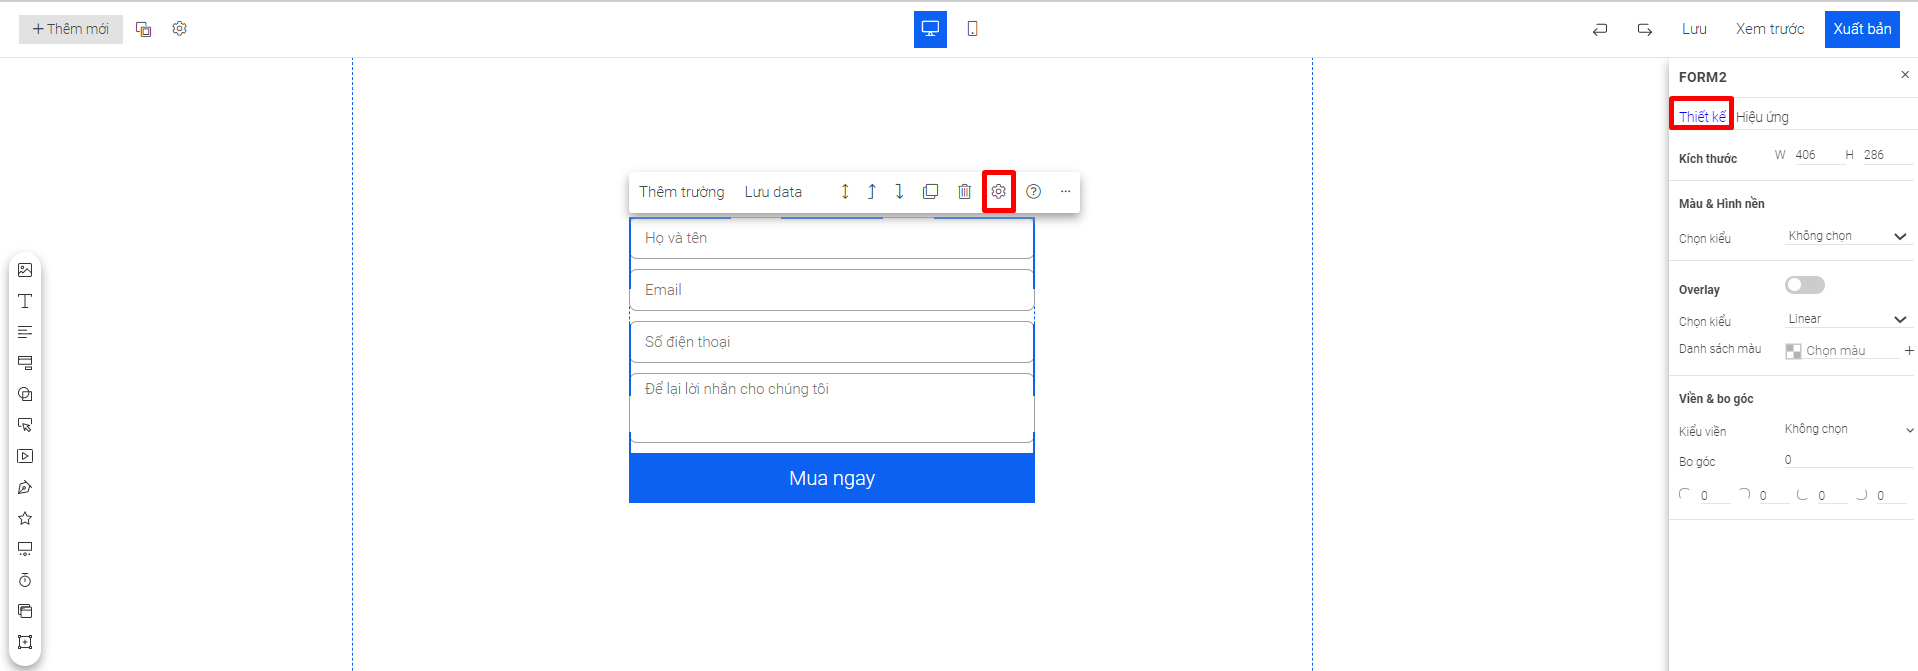Open the layers manager icon next to Thêm mới
Image resolution: width=1918 pixels, height=671 pixels.
143,29
